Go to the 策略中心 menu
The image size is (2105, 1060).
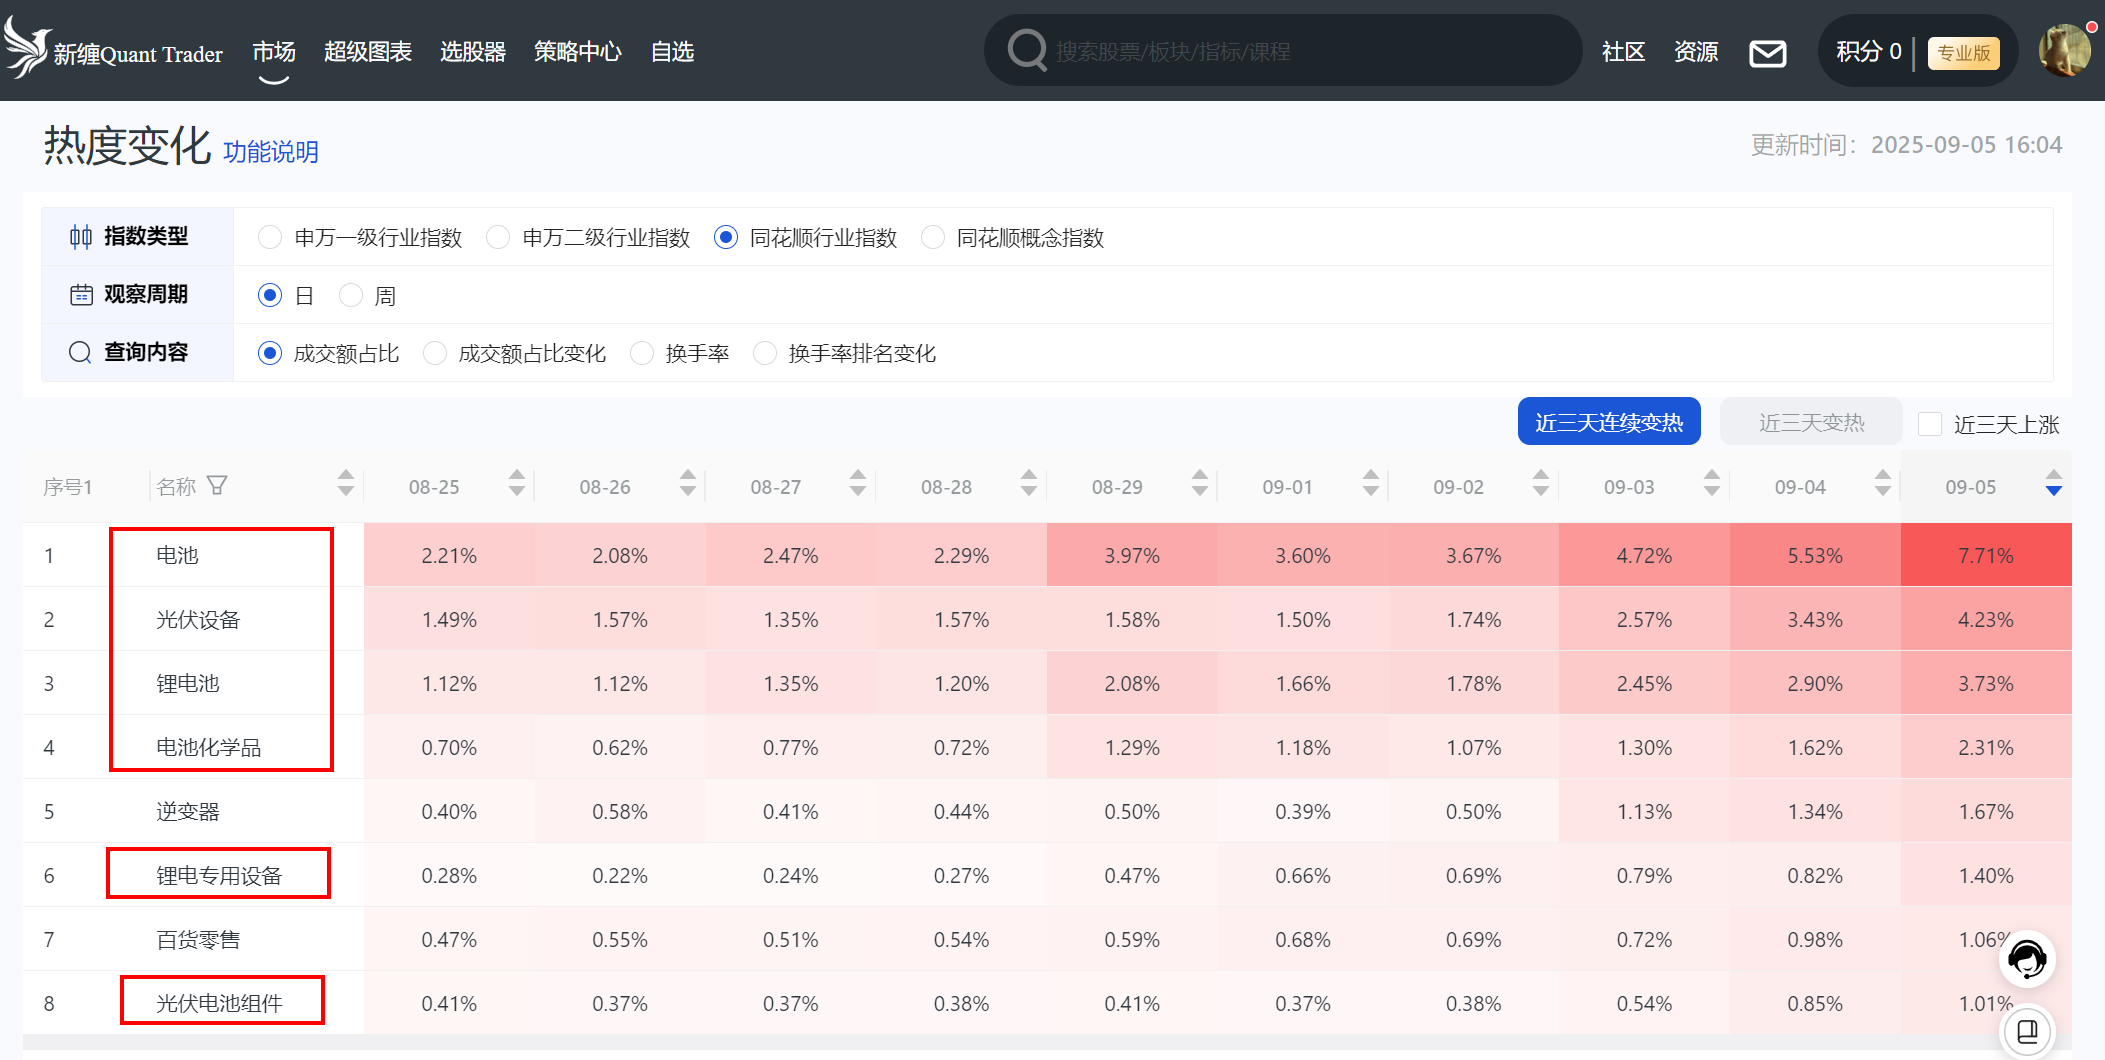[x=577, y=52]
